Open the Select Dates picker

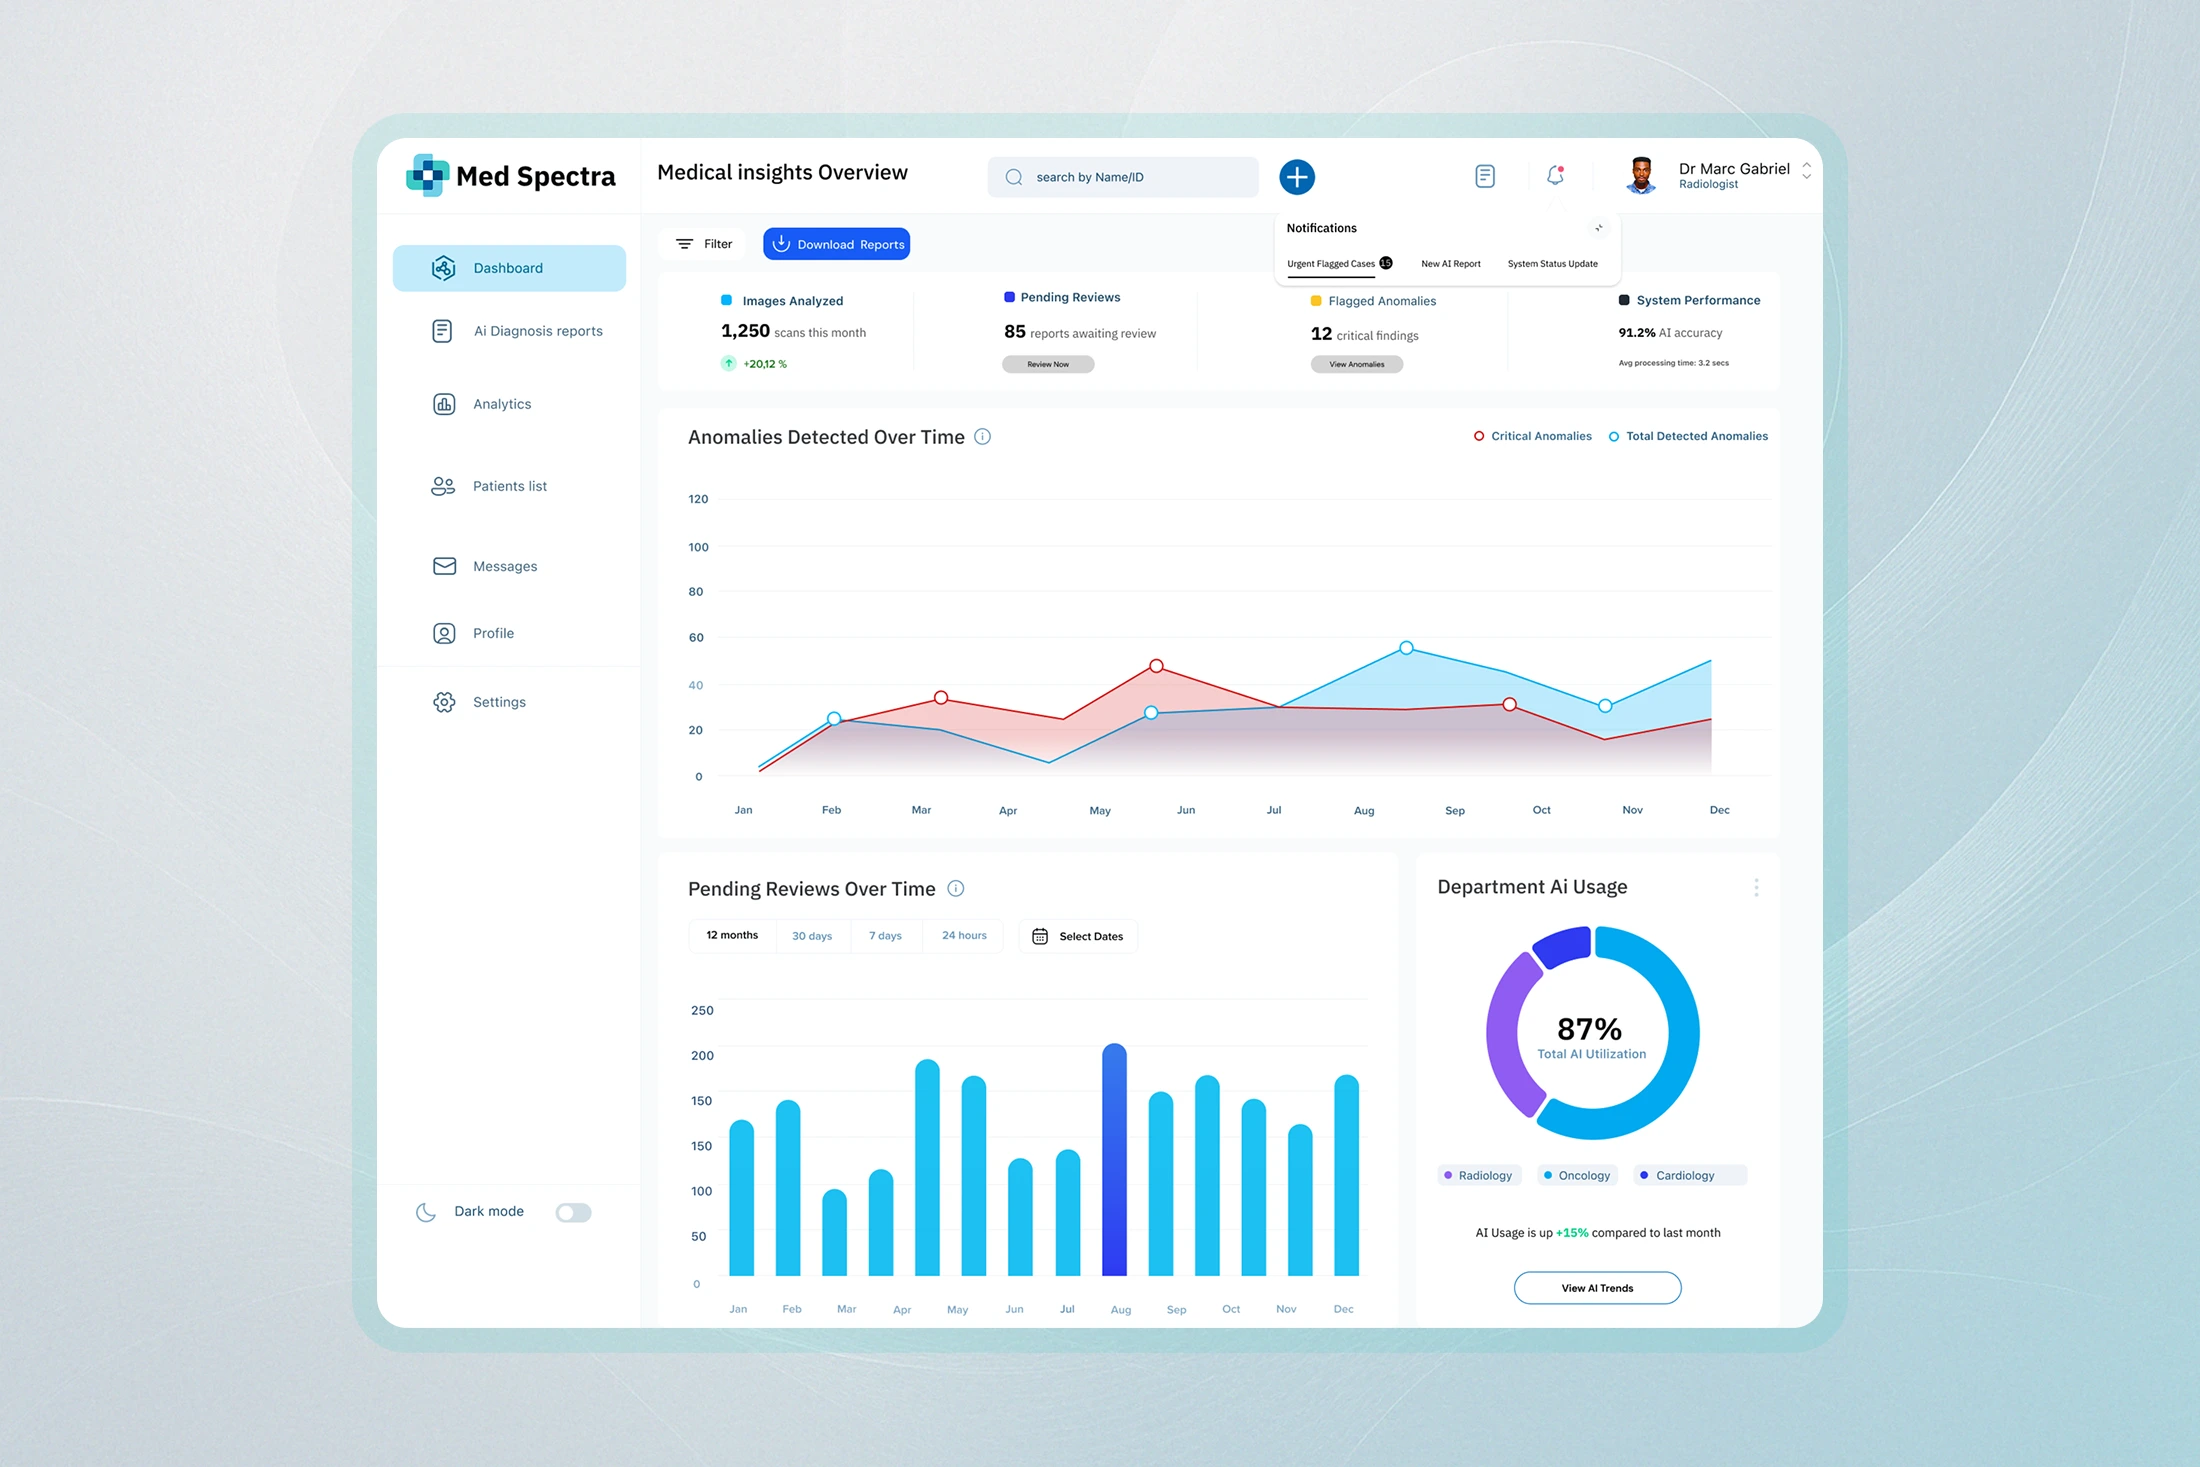pyautogui.click(x=1078, y=936)
